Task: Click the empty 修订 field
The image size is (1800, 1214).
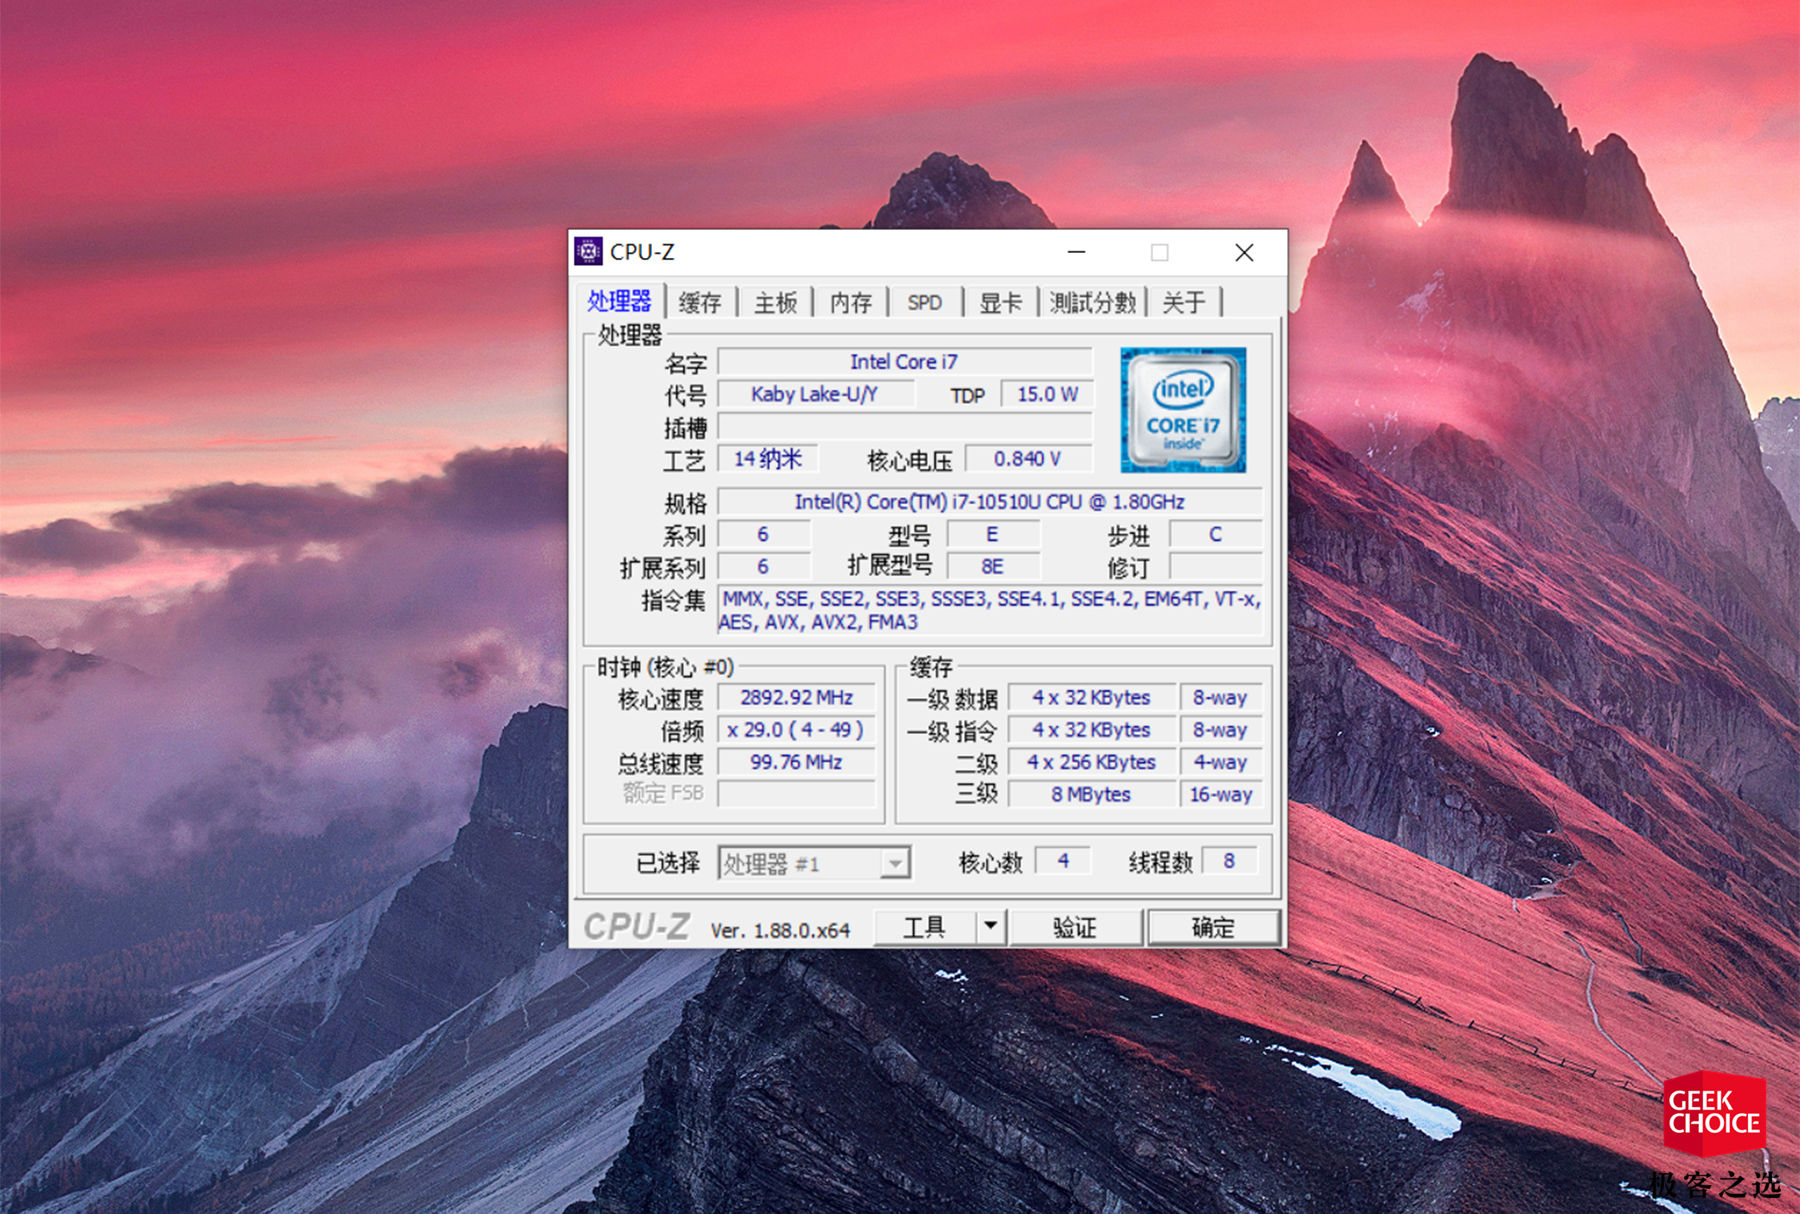Action: click(x=1215, y=566)
